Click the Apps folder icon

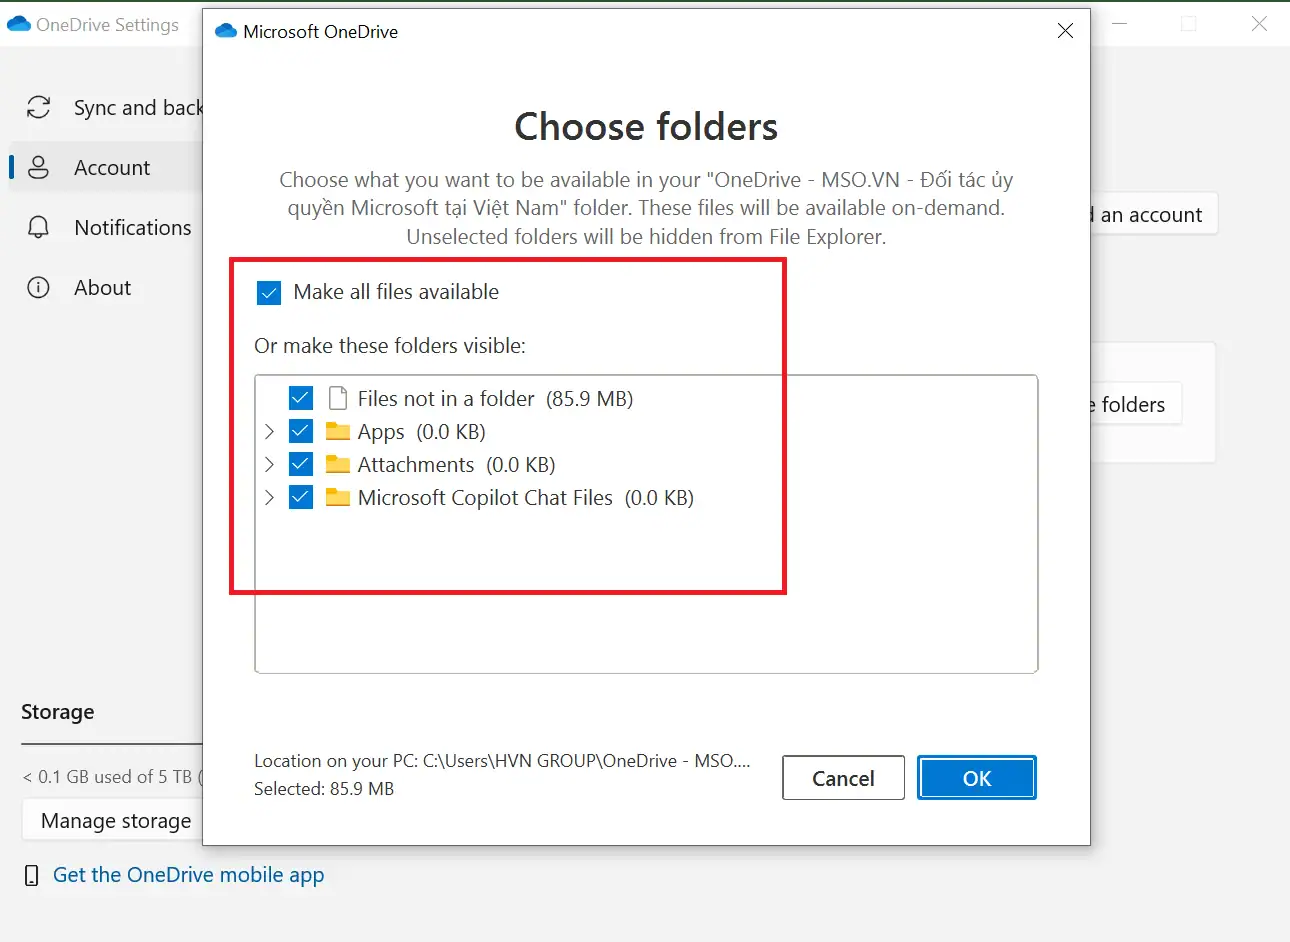click(336, 431)
